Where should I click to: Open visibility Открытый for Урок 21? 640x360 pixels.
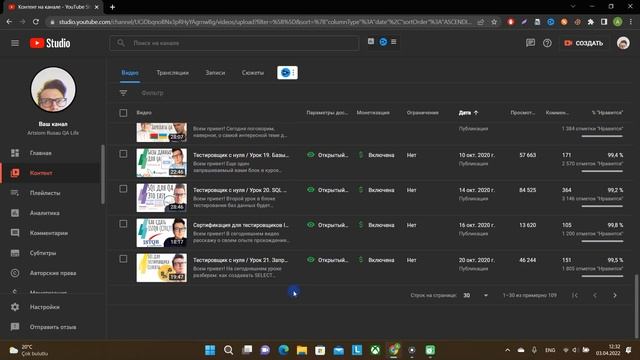click(x=328, y=260)
